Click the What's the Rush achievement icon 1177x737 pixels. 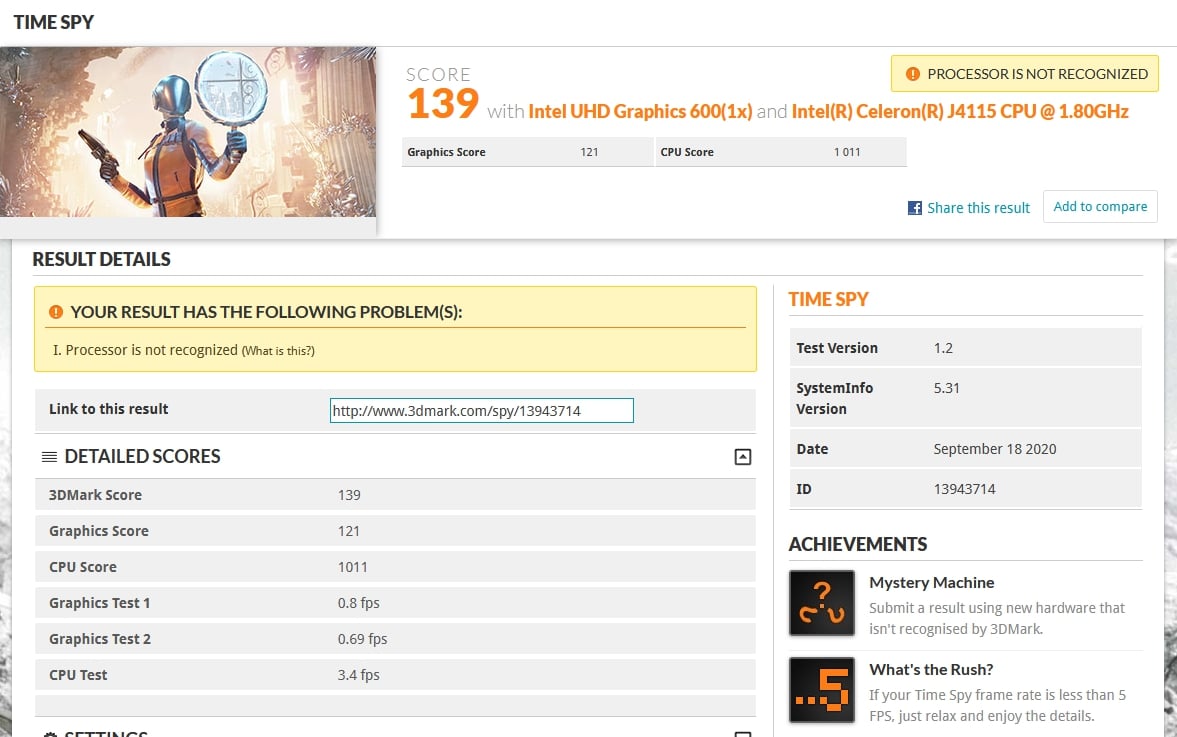(x=821, y=690)
